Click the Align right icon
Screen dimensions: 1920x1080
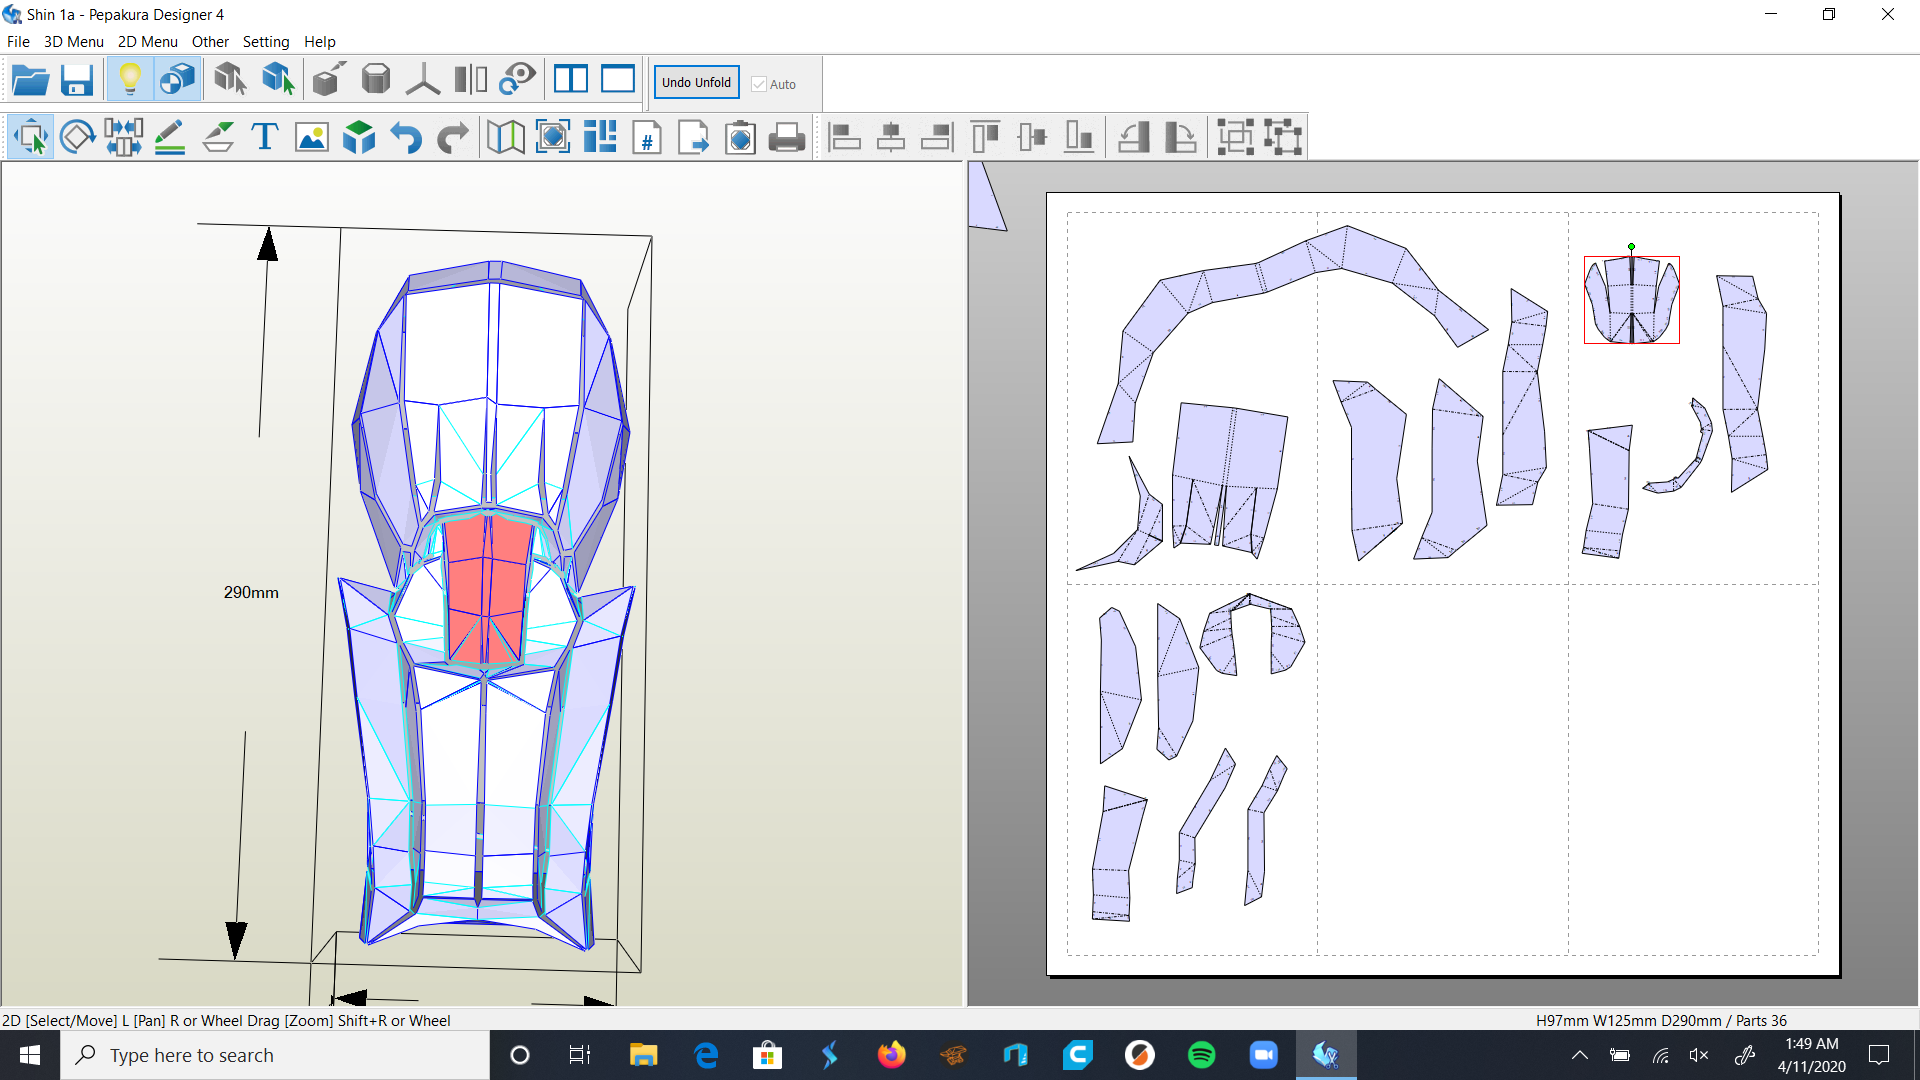(x=938, y=137)
